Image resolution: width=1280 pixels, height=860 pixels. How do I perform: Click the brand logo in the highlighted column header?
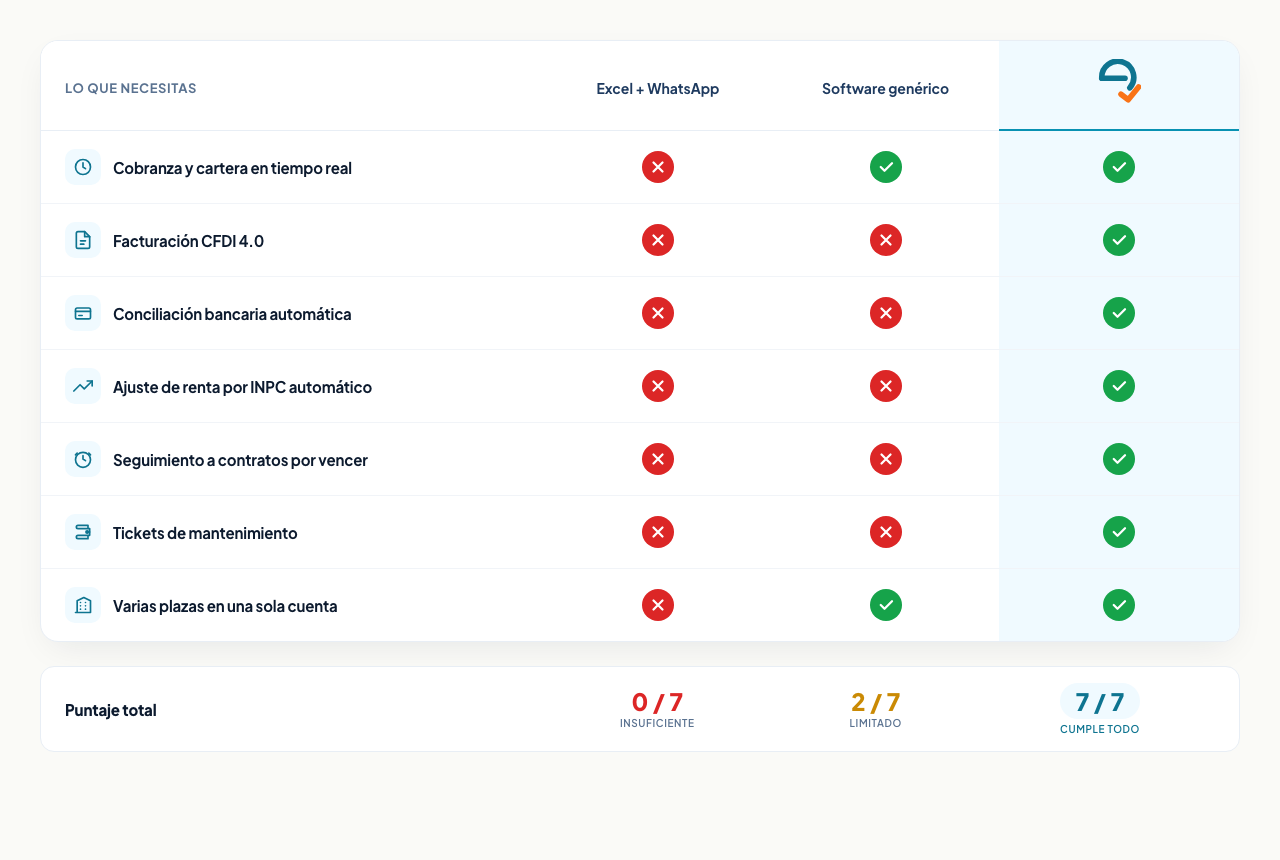1119,81
